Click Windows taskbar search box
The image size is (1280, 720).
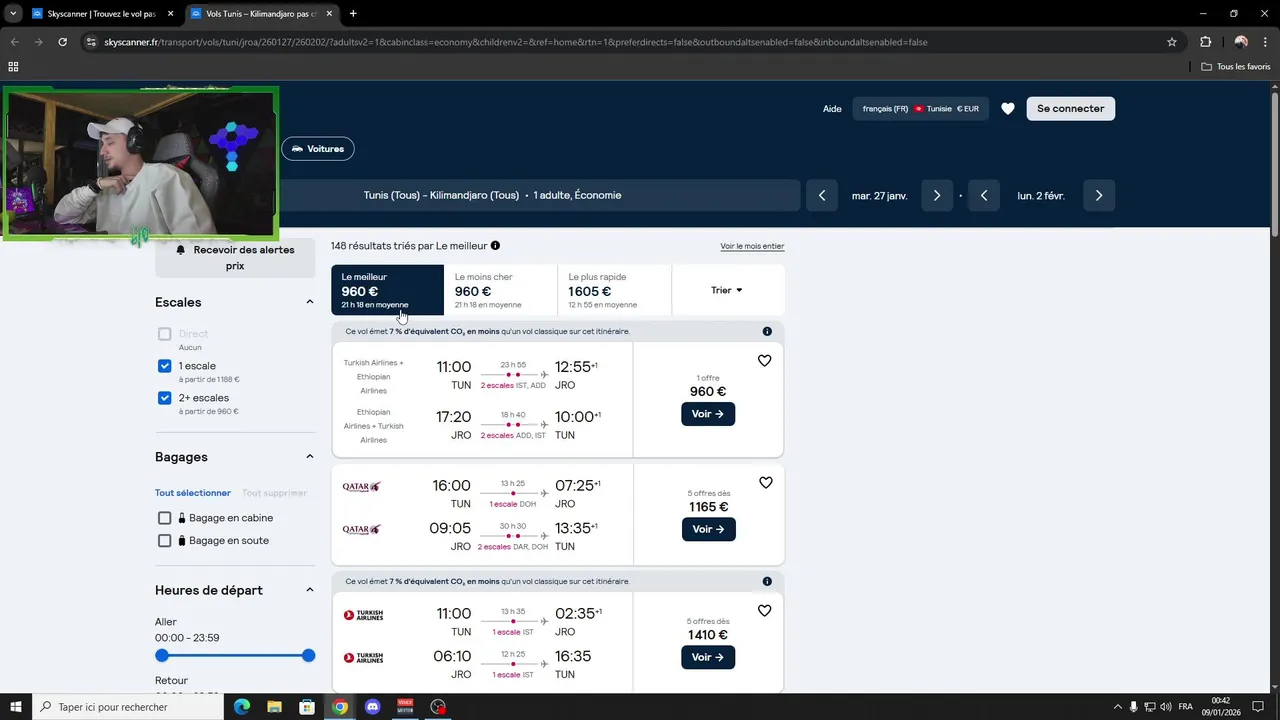click(128, 707)
